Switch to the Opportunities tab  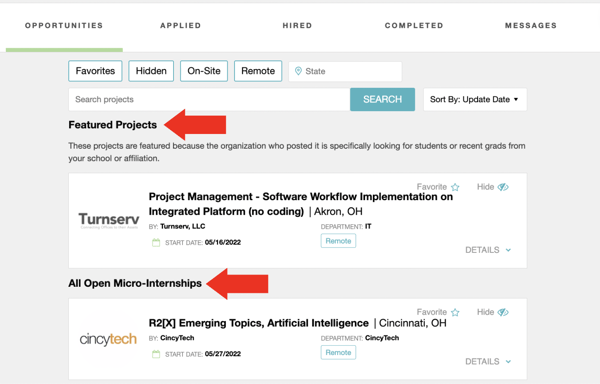tap(64, 26)
